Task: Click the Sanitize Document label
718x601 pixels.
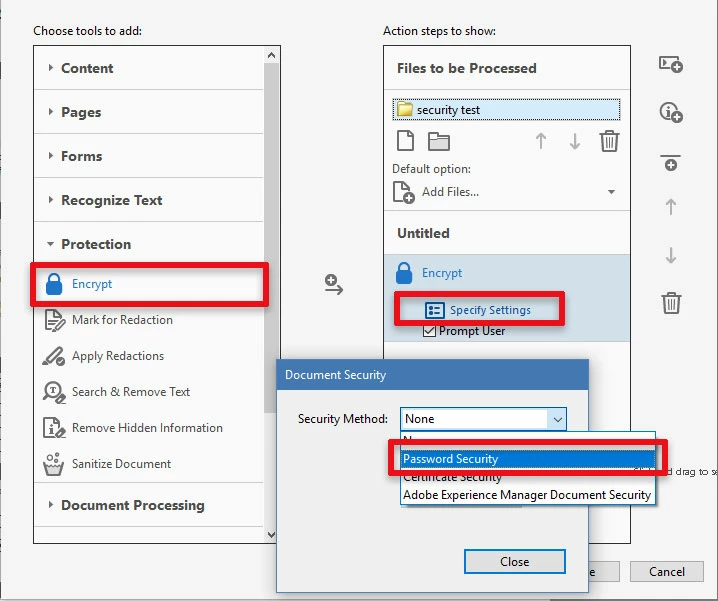Action: click(x=121, y=464)
